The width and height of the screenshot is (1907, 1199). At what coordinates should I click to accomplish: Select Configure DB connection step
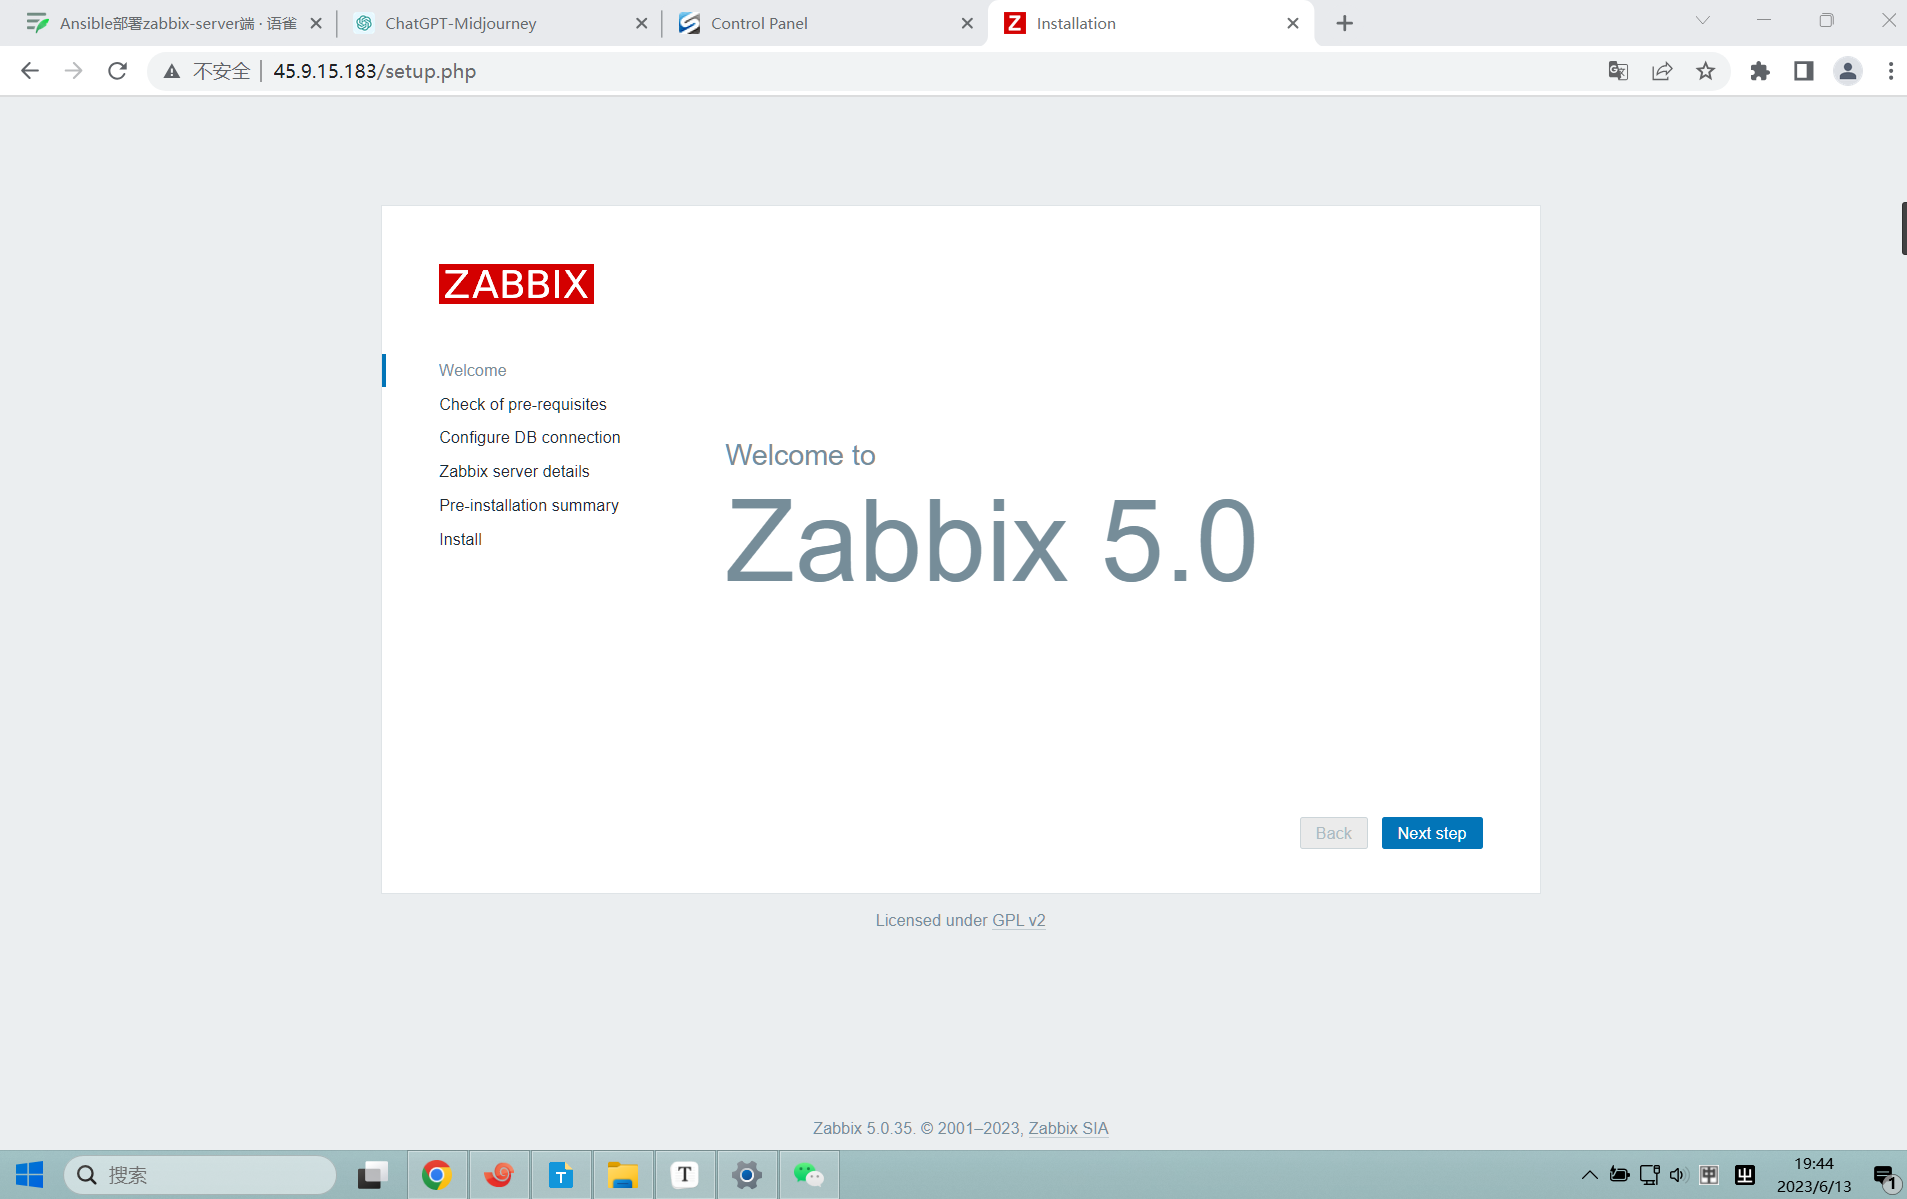pos(530,437)
